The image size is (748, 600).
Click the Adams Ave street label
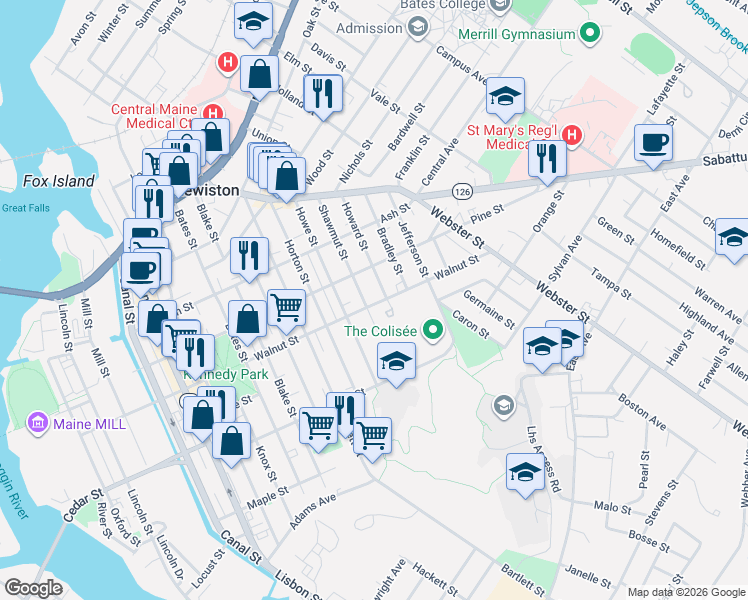(x=313, y=511)
